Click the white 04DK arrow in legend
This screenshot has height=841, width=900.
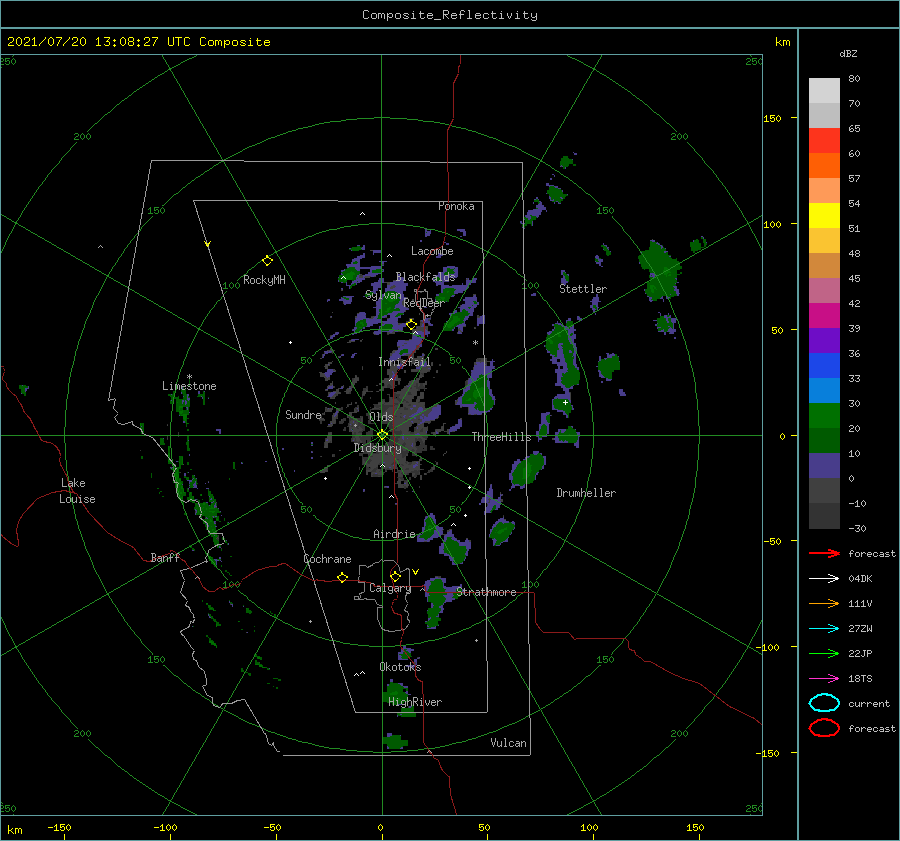point(824,579)
